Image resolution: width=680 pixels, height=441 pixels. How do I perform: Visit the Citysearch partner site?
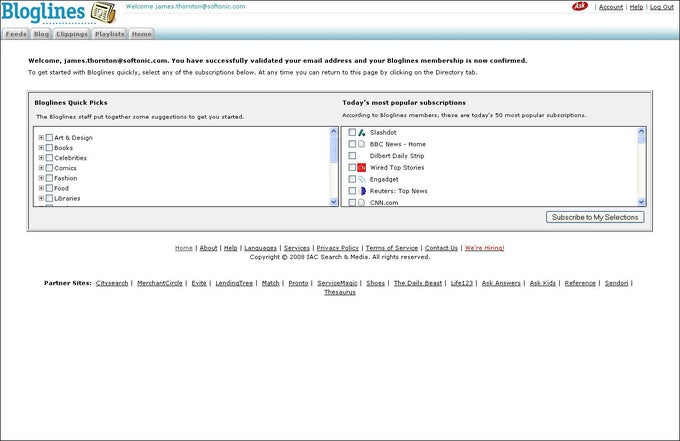(112, 283)
